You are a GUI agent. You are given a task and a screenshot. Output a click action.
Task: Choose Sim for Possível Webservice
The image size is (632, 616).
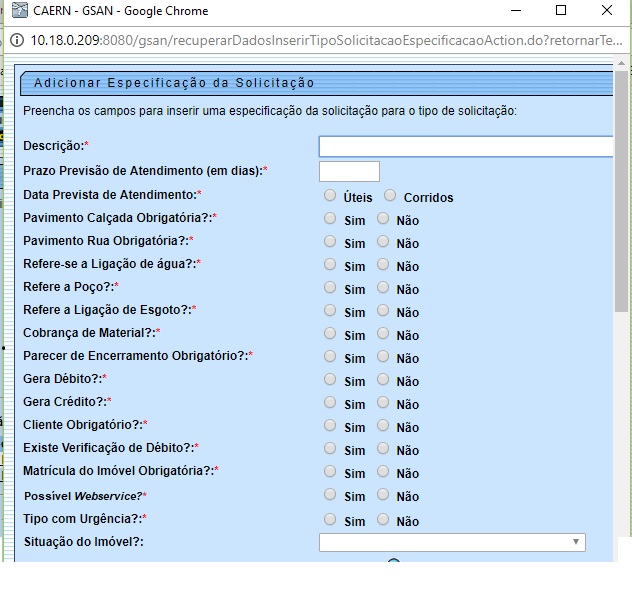coord(331,494)
